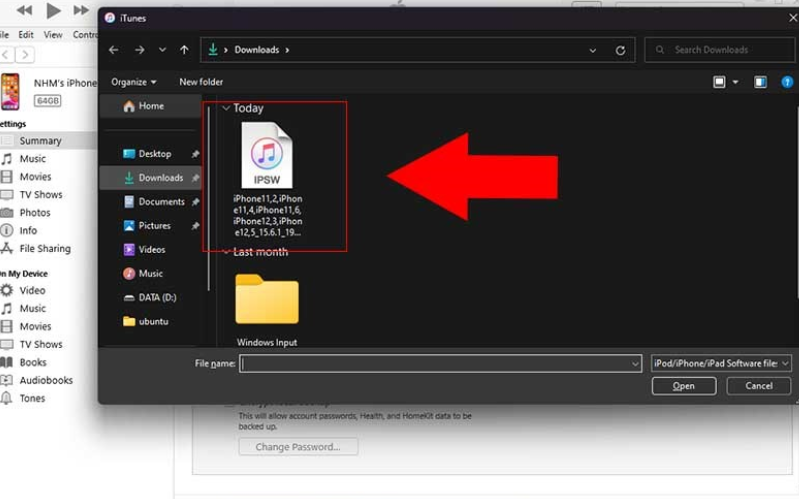799x499 pixels.
Task: Refresh the Downloads folder listing
Action: pyautogui.click(x=621, y=50)
